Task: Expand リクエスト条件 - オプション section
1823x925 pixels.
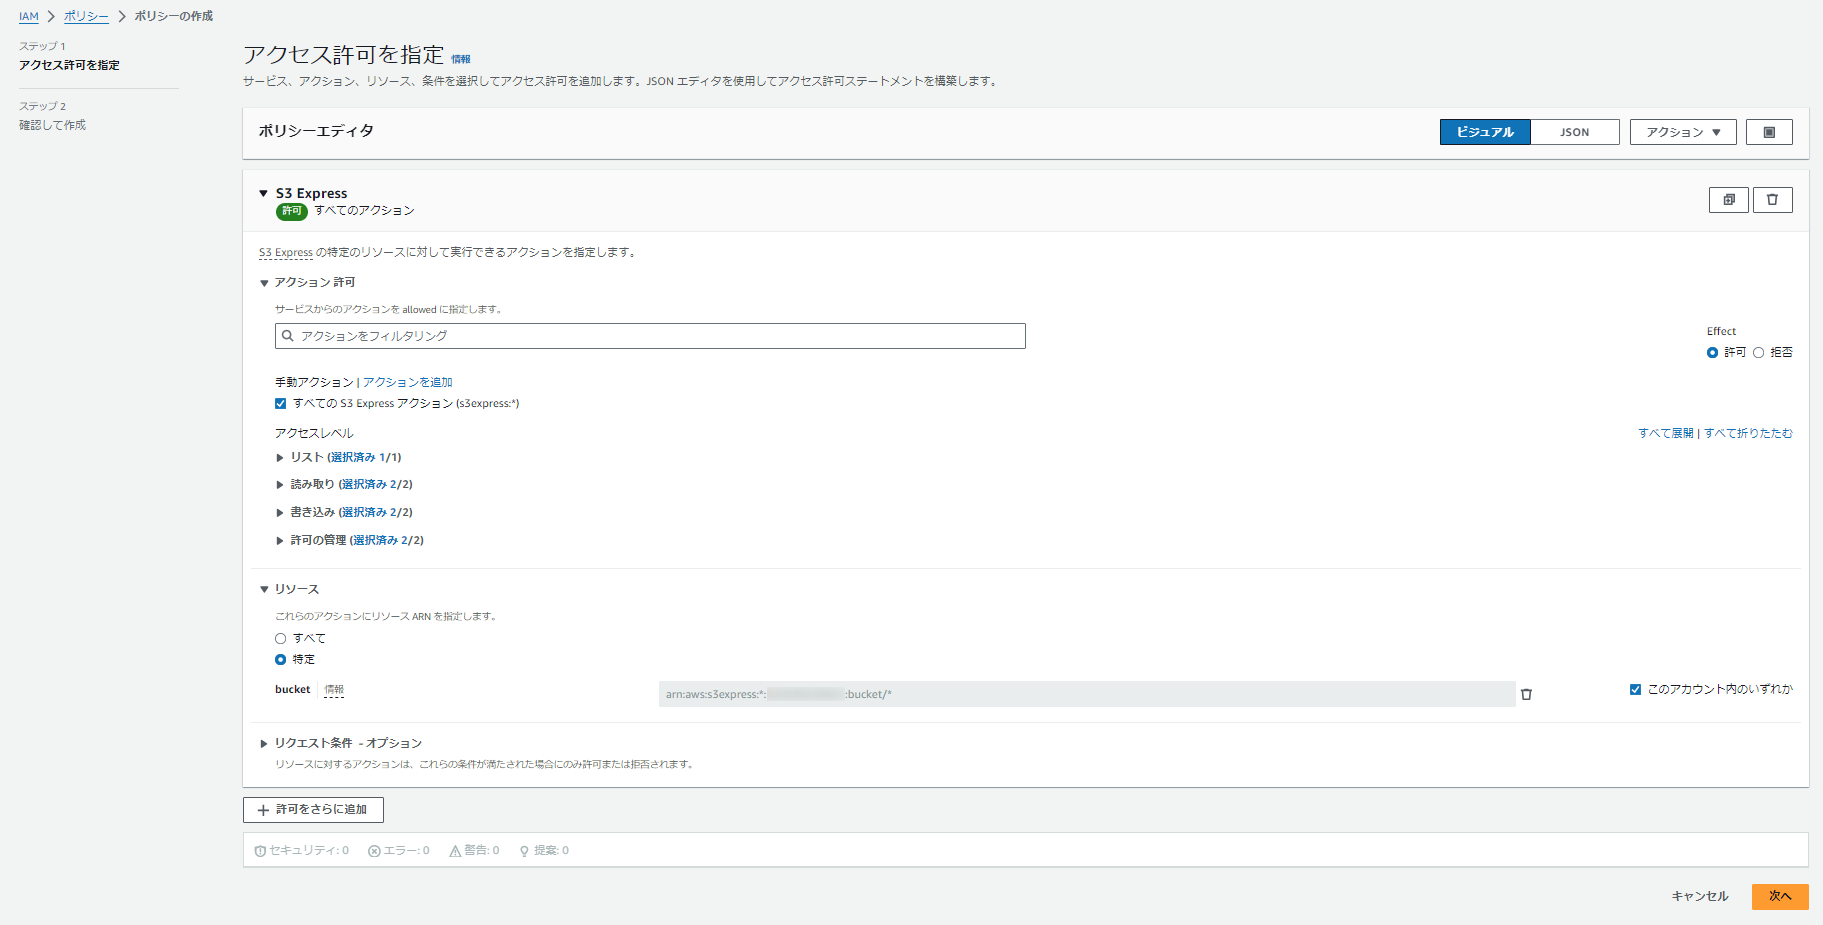Action: point(264,743)
